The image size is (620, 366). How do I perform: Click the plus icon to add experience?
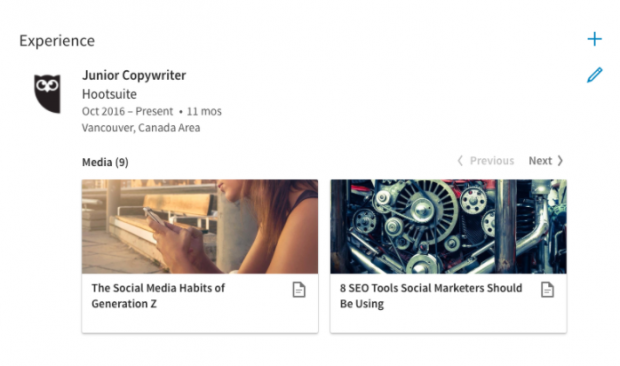point(594,39)
